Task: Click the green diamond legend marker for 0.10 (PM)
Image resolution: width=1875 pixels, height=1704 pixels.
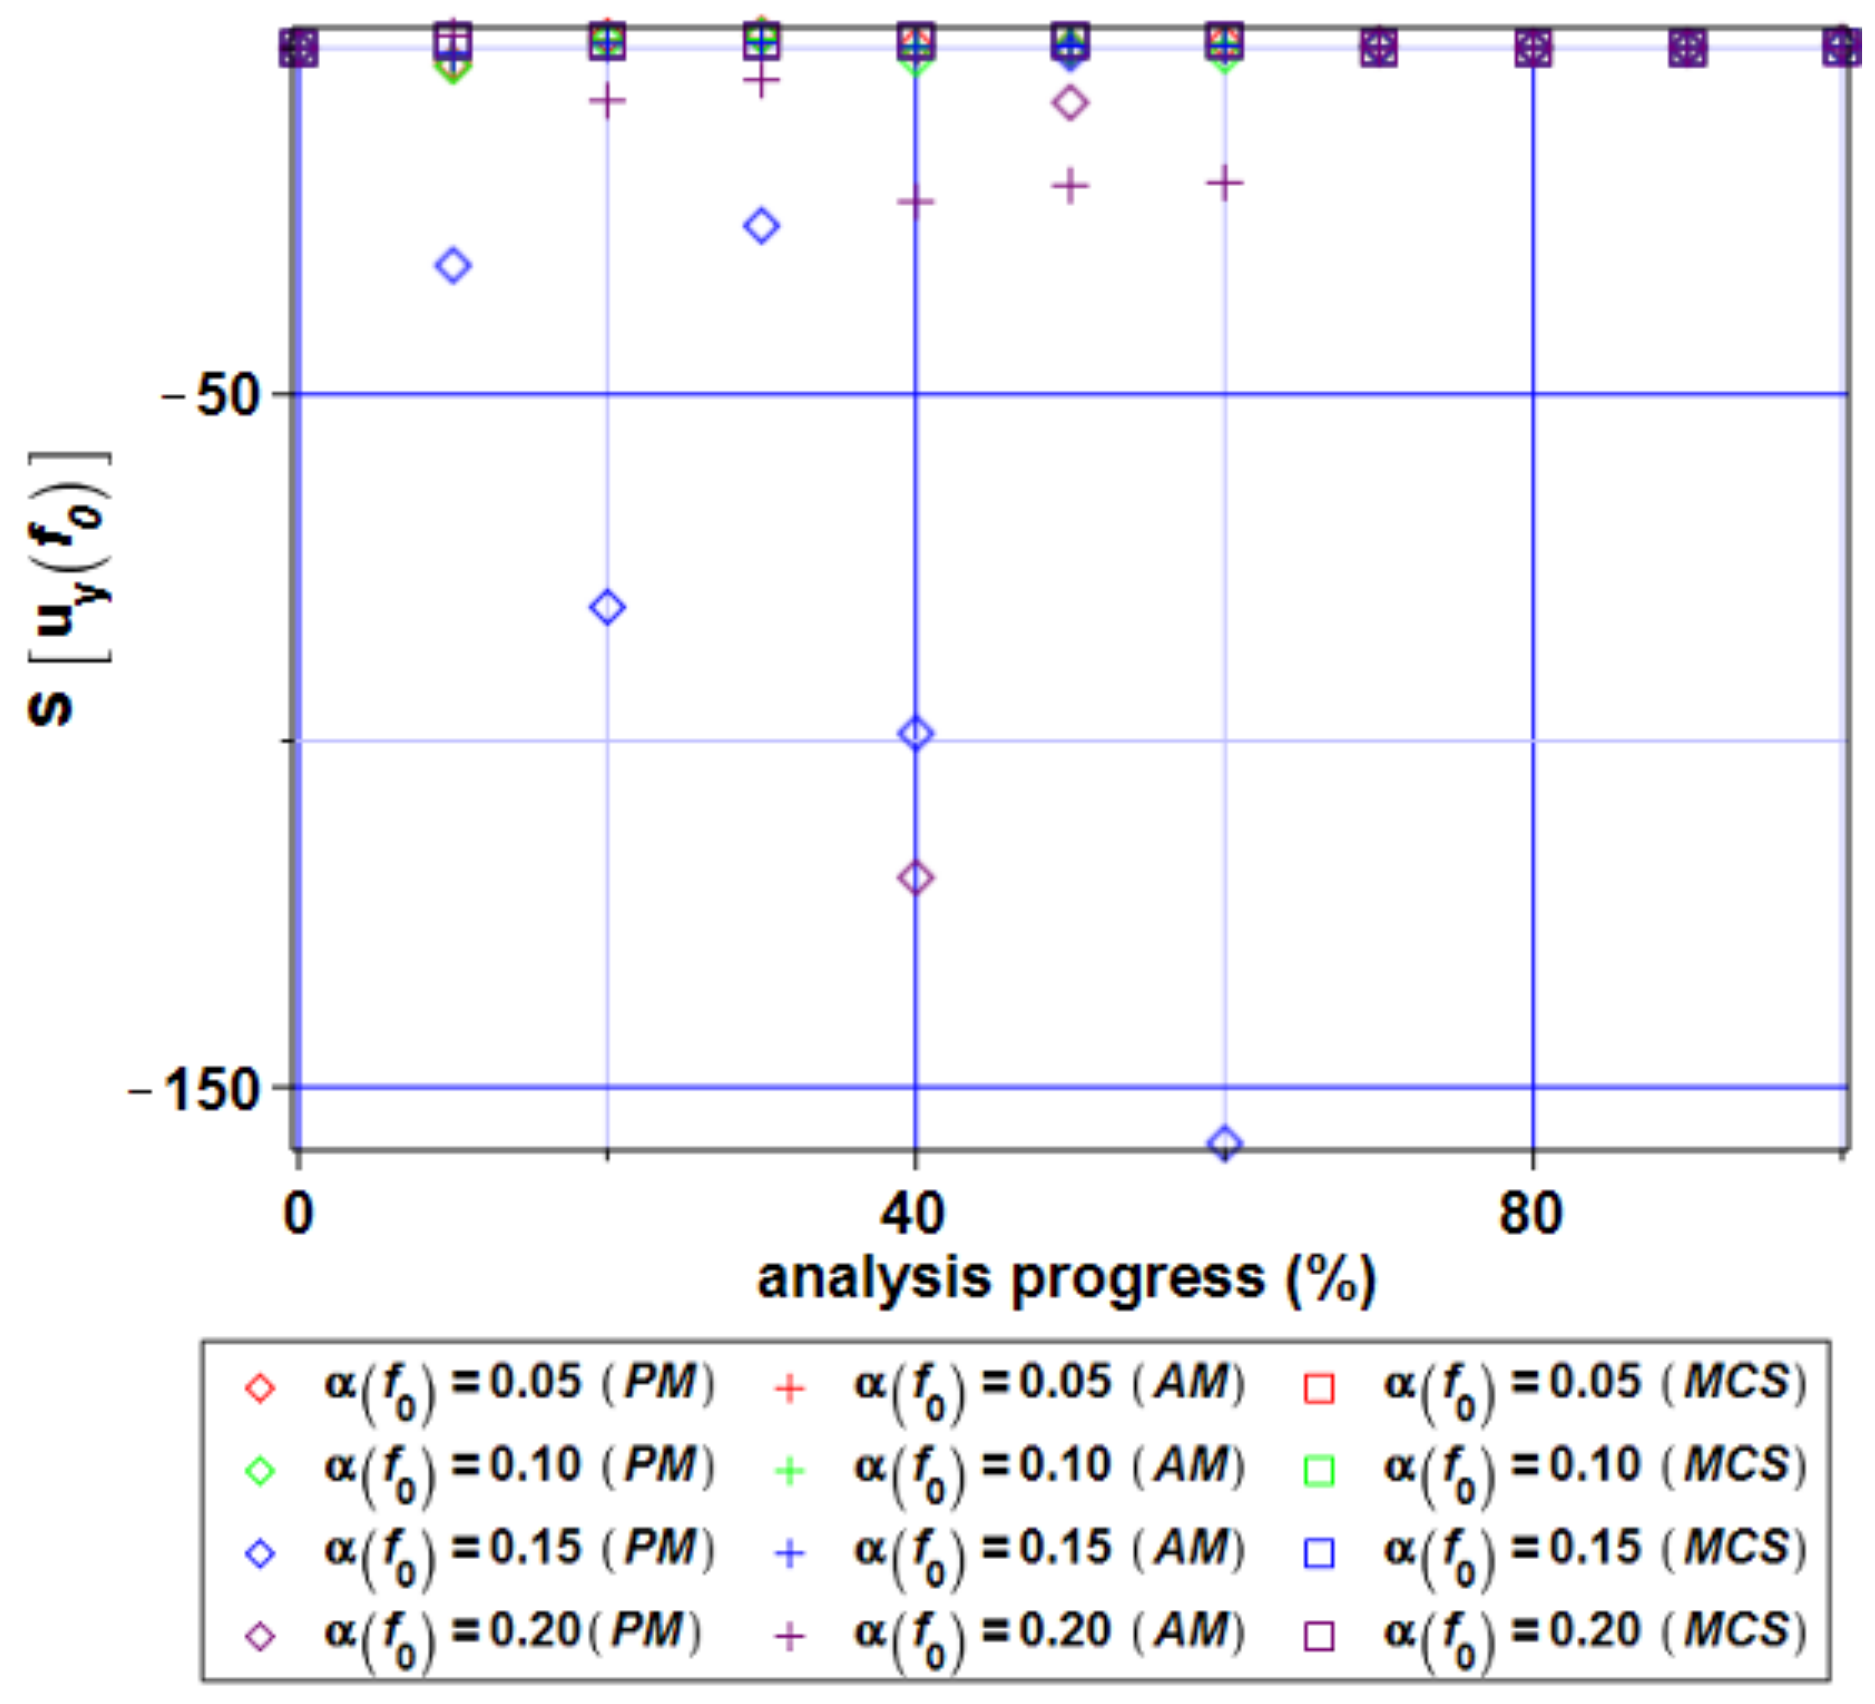Action: [260, 1471]
